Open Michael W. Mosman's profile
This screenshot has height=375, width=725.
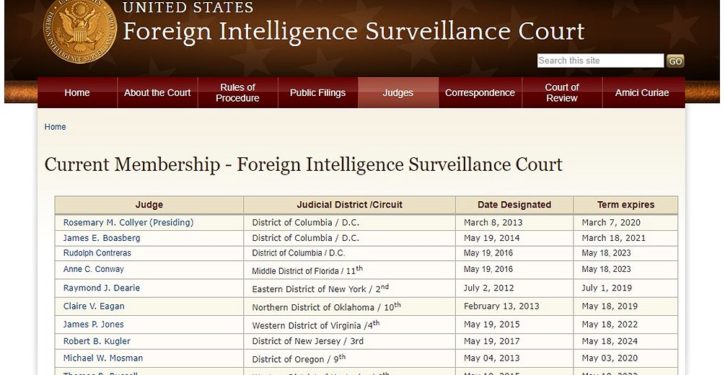(103, 358)
